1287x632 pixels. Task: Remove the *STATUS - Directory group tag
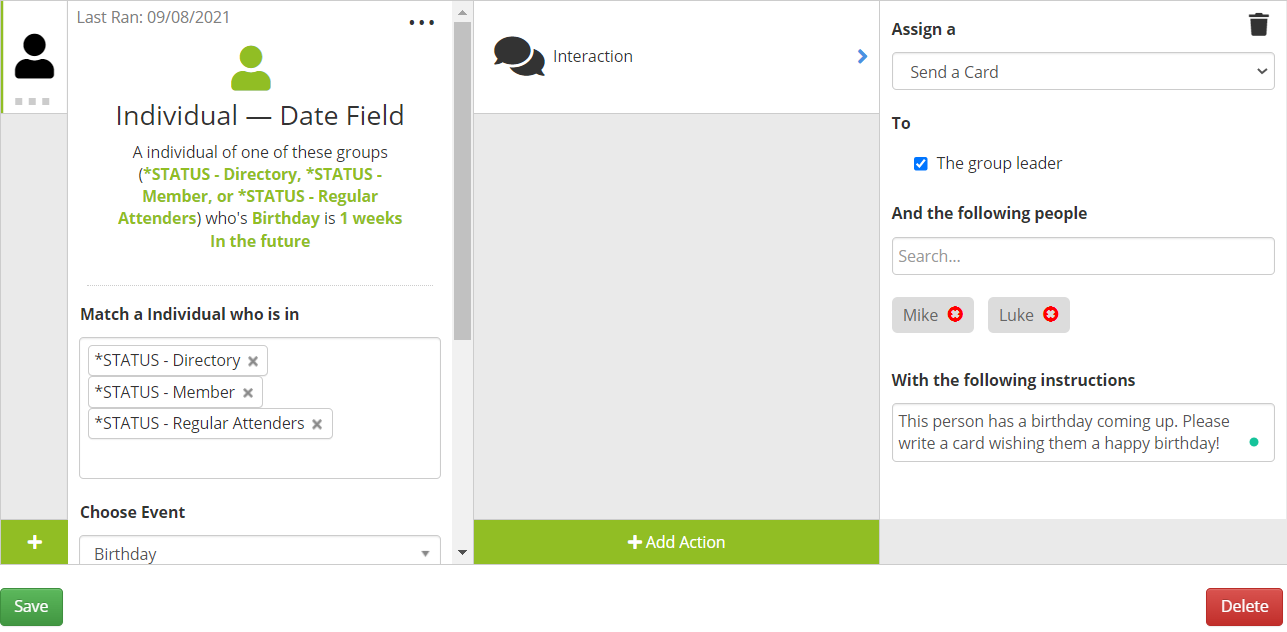coord(253,361)
